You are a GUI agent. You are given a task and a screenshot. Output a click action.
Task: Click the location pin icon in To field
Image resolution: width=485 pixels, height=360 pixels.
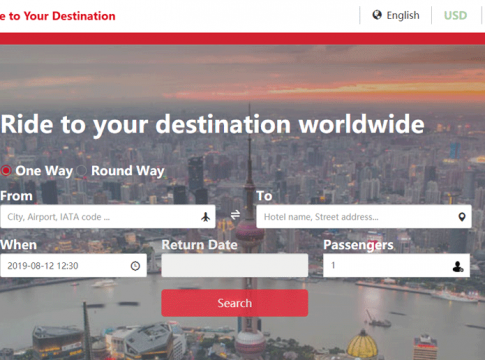tap(462, 217)
